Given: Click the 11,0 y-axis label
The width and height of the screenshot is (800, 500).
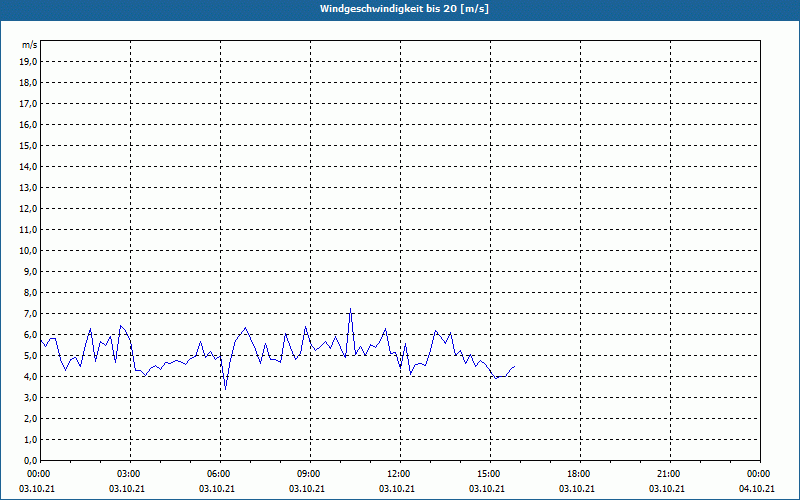Looking at the screenshot, I should tap(28, 230).
